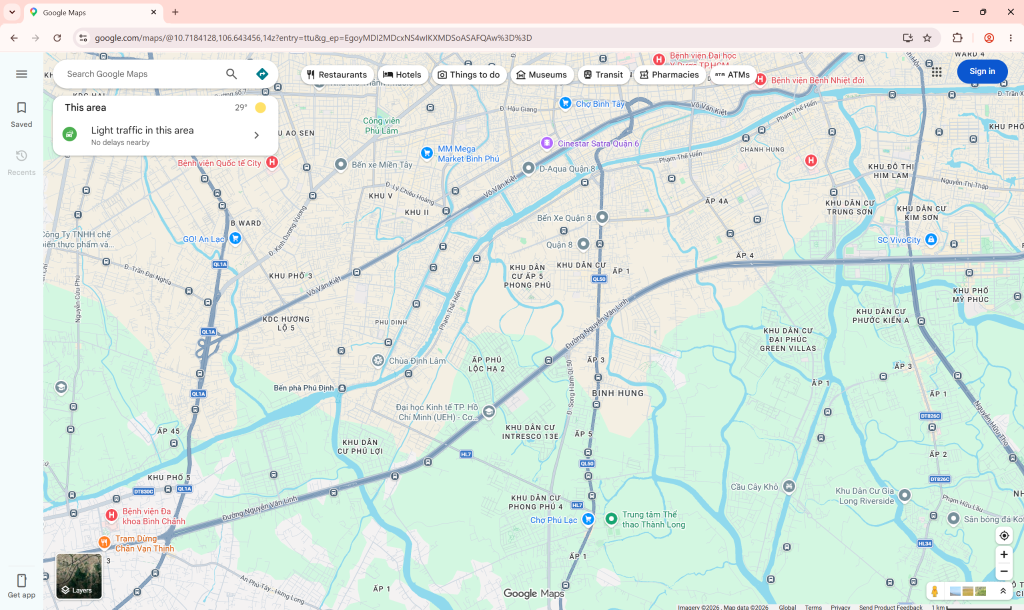Open Directions via the blue diamond icon
The image size is (1024, 610).
pyautogui.click(x=262, y=74)
